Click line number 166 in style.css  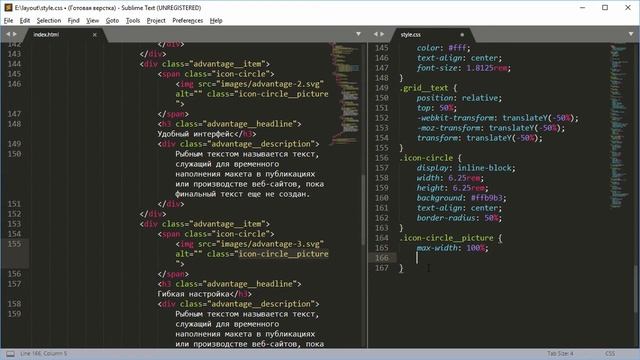tap(382, 258)
